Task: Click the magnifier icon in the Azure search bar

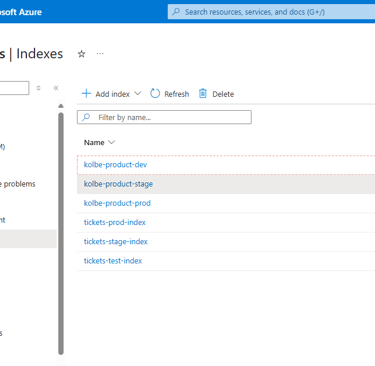Action: [x=176, y=12]
